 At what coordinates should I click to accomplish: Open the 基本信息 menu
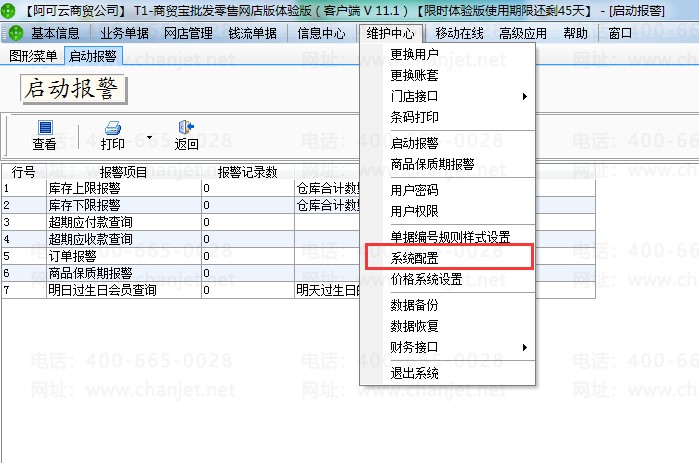(x=55, y=33)
